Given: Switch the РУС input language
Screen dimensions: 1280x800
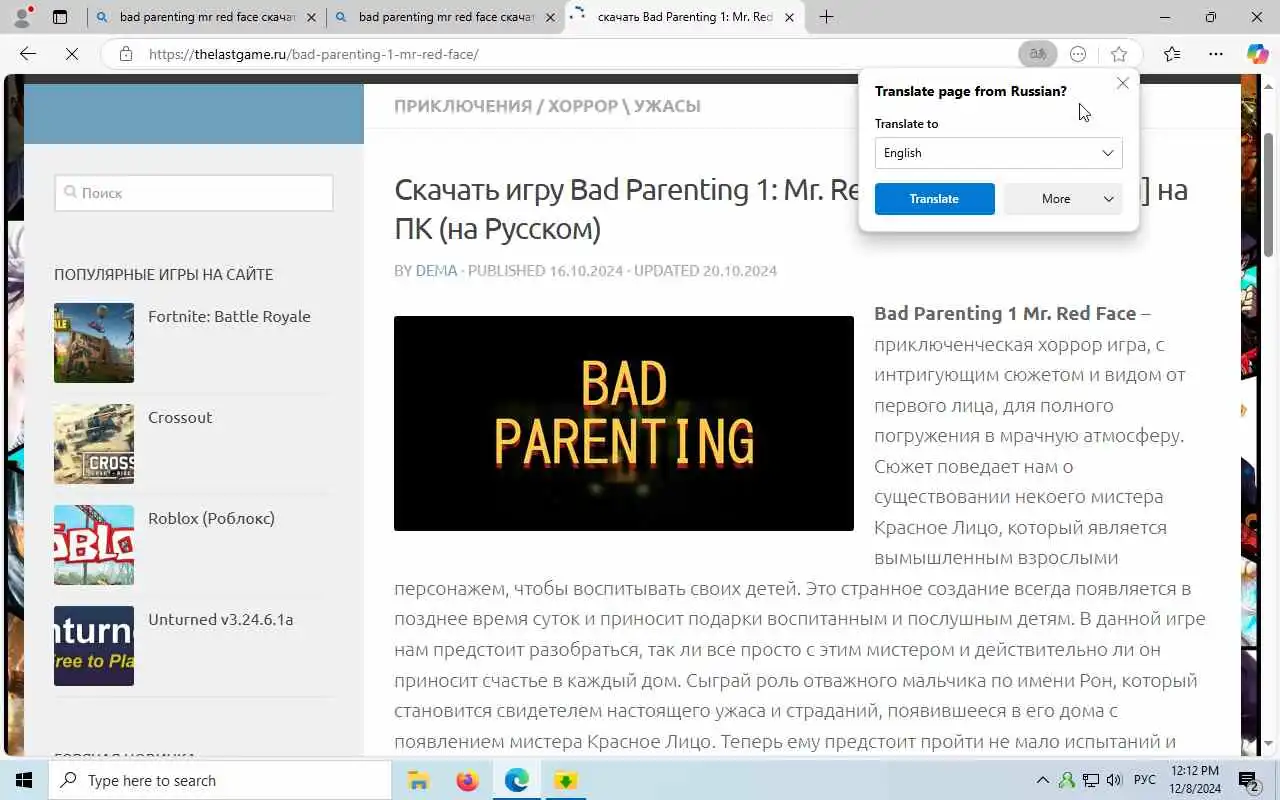Looking at the screenshot, I should [1145, 780].
